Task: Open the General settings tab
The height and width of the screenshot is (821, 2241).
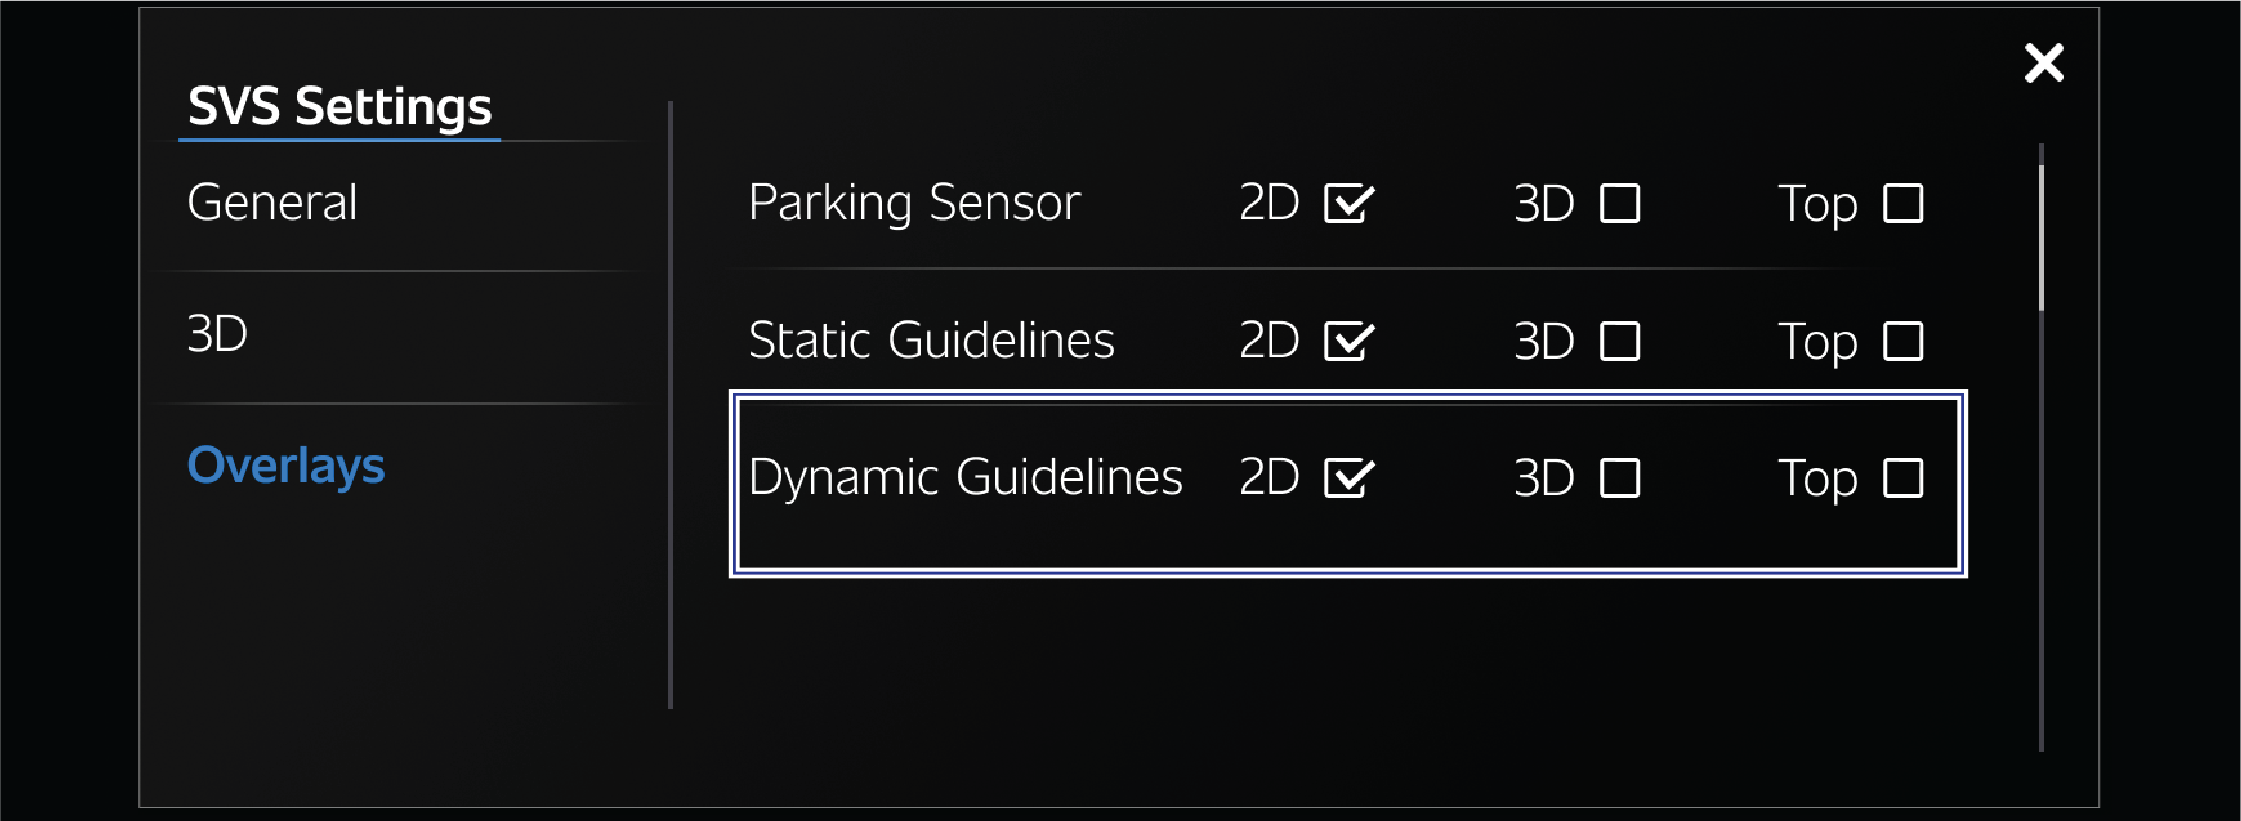Action: click(272, 202)
